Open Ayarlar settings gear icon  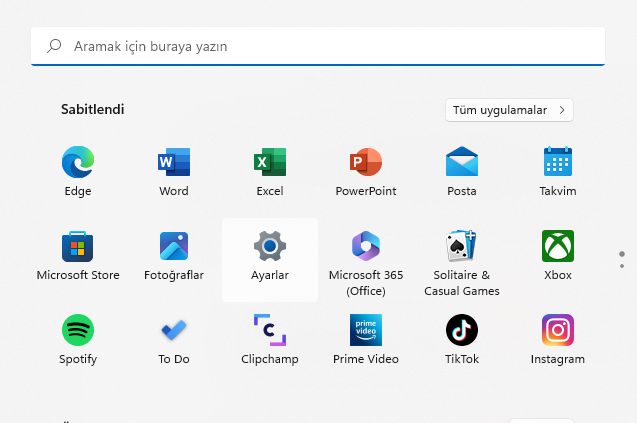coord(270,246)
